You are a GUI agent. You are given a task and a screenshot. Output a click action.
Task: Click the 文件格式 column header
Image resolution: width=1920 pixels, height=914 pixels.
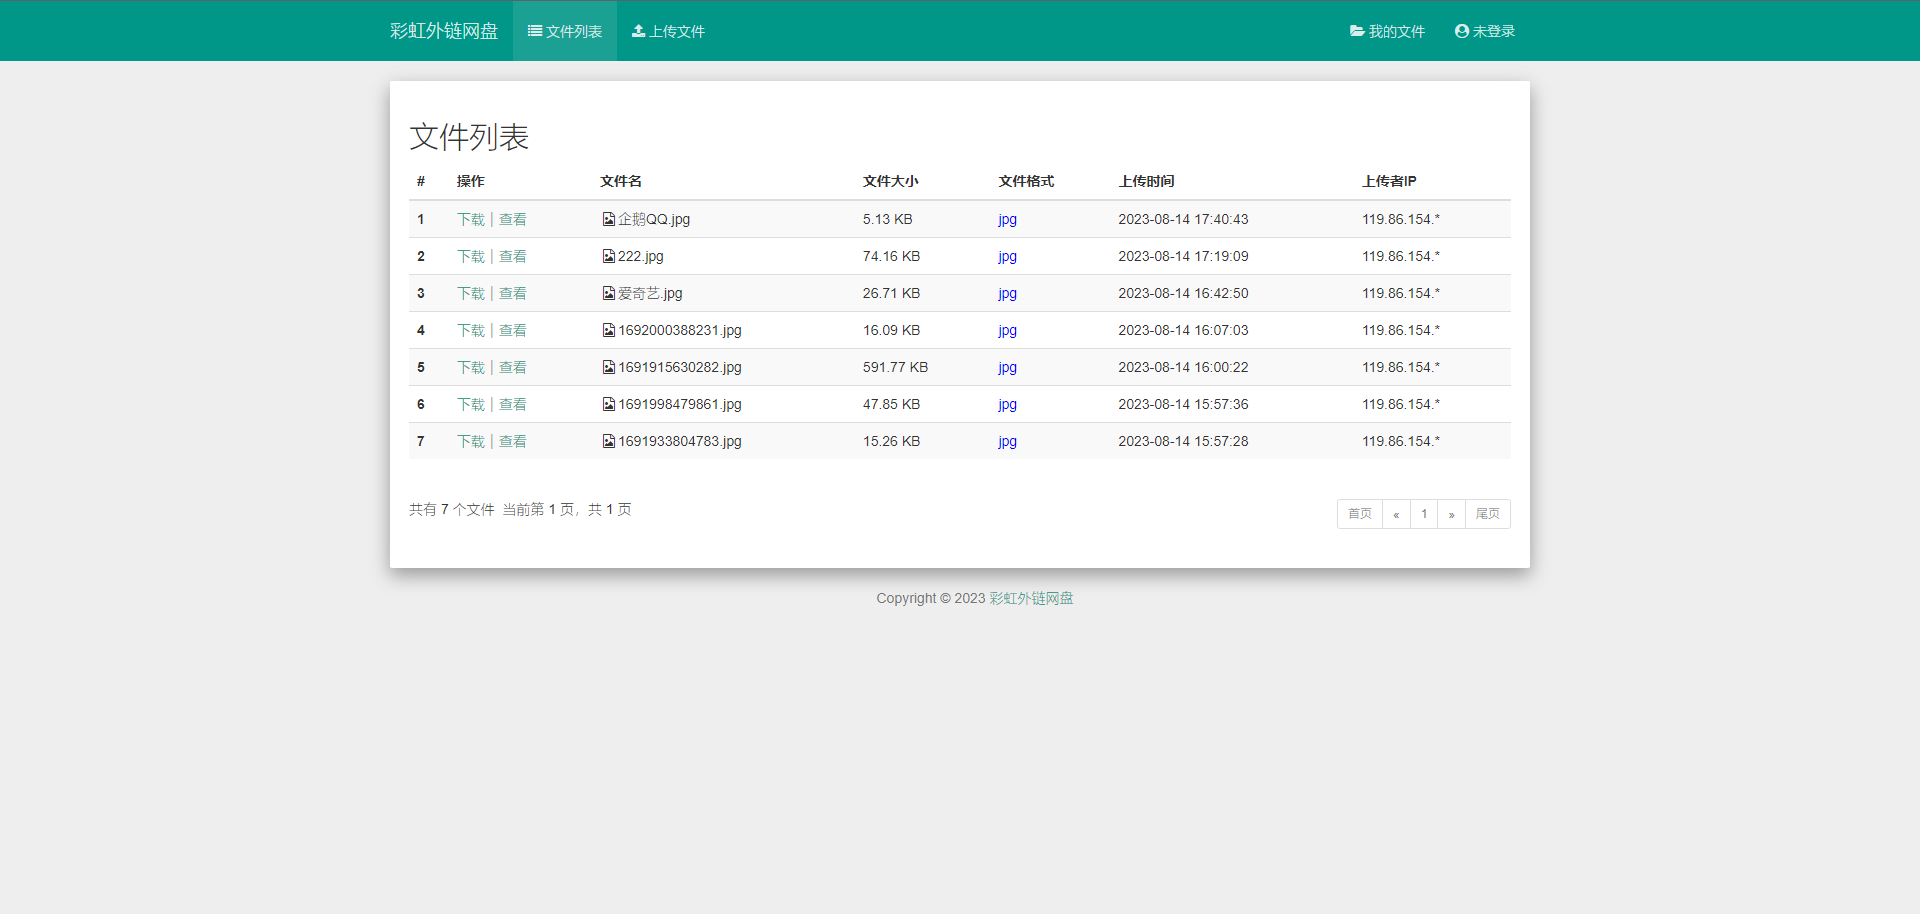click(x=1026, y=181)
